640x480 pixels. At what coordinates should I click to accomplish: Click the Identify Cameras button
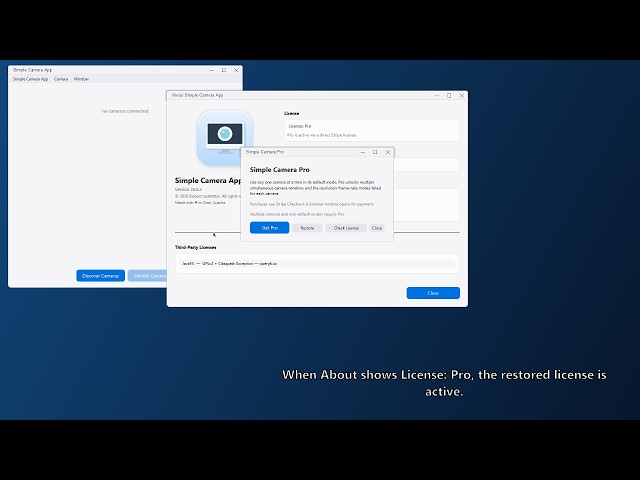(x=147, y=276)
